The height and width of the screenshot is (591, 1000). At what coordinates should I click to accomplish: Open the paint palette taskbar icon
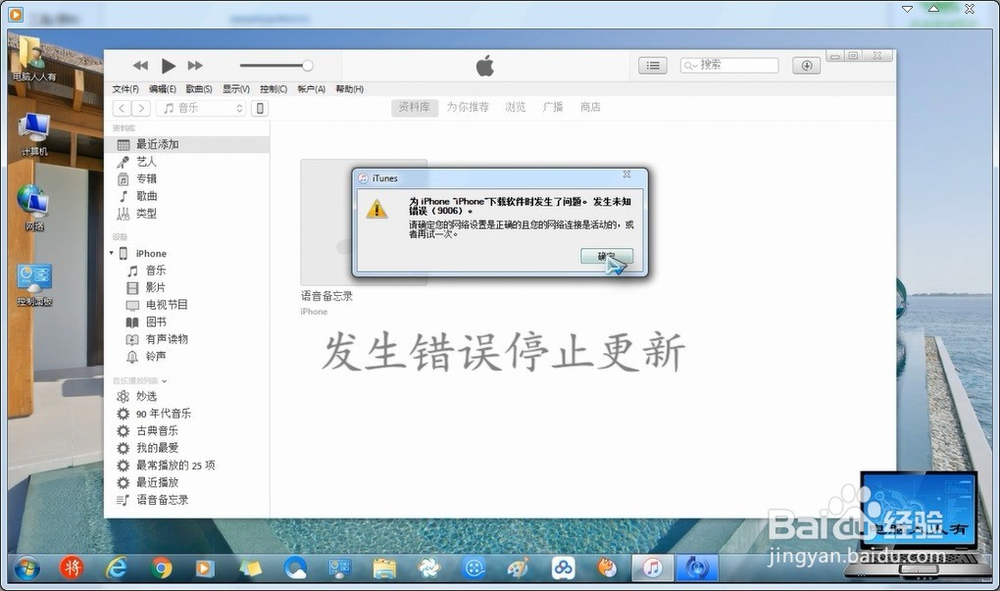pos(518,567)
